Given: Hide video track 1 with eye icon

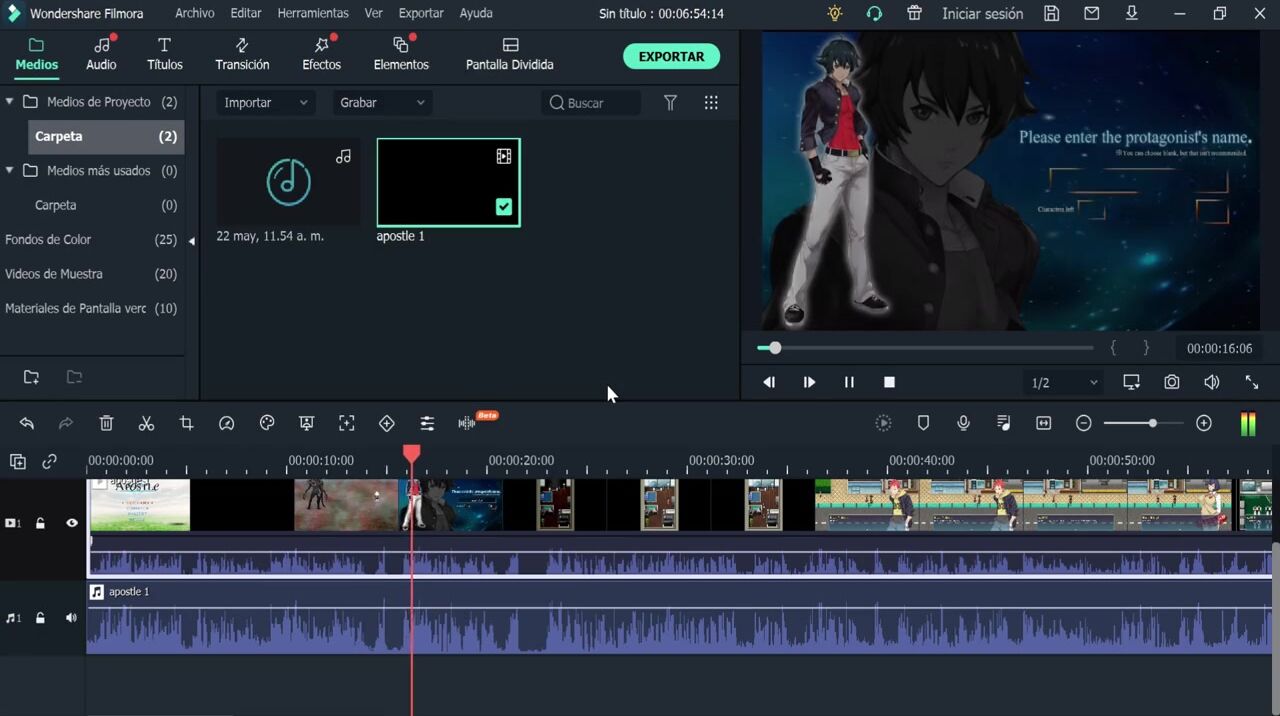Looking at the screenshot, I should click(71, 523).
